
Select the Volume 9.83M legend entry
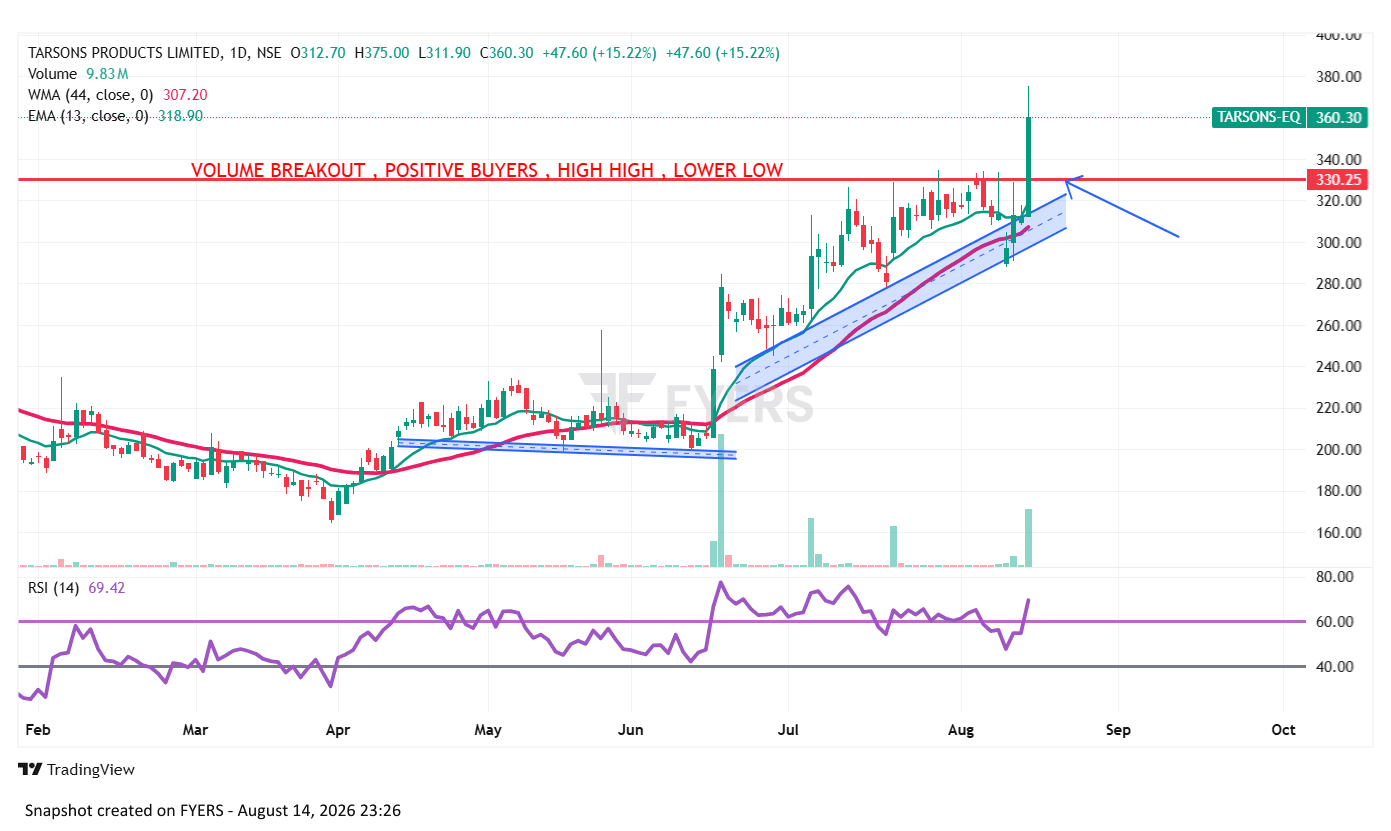click(x=78, y=74)
